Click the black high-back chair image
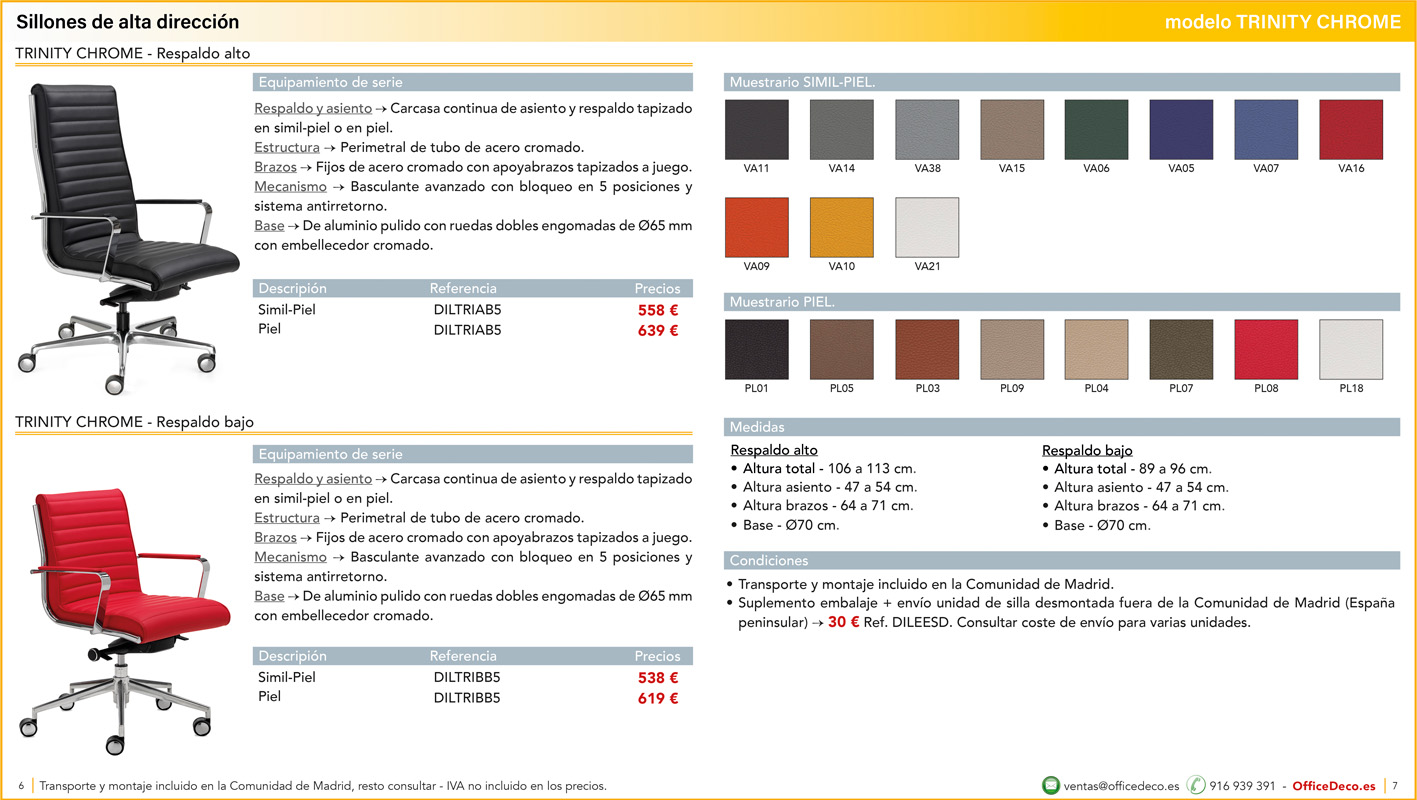1417x800 pixels. pos(125,235)
